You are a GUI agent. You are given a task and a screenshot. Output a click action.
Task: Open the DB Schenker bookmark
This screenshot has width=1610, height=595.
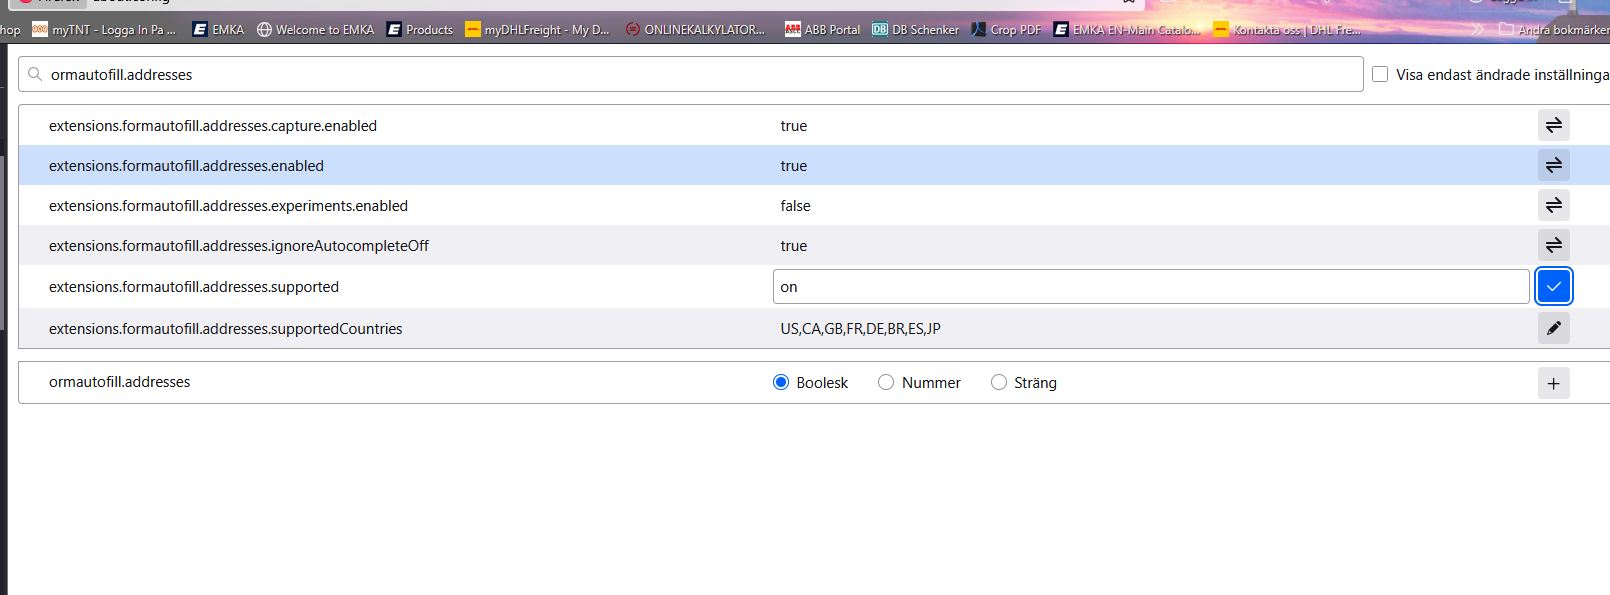tap(915, 30)
